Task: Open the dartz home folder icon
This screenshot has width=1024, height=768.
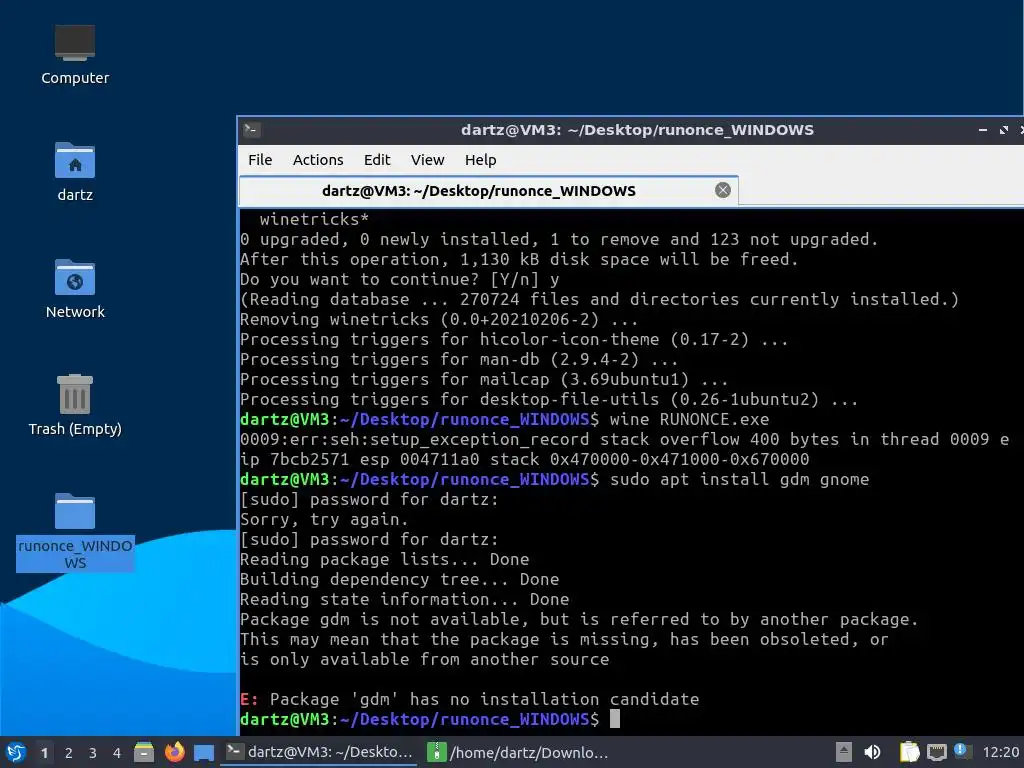Action: pyautogui.click(x=74, y=172)
